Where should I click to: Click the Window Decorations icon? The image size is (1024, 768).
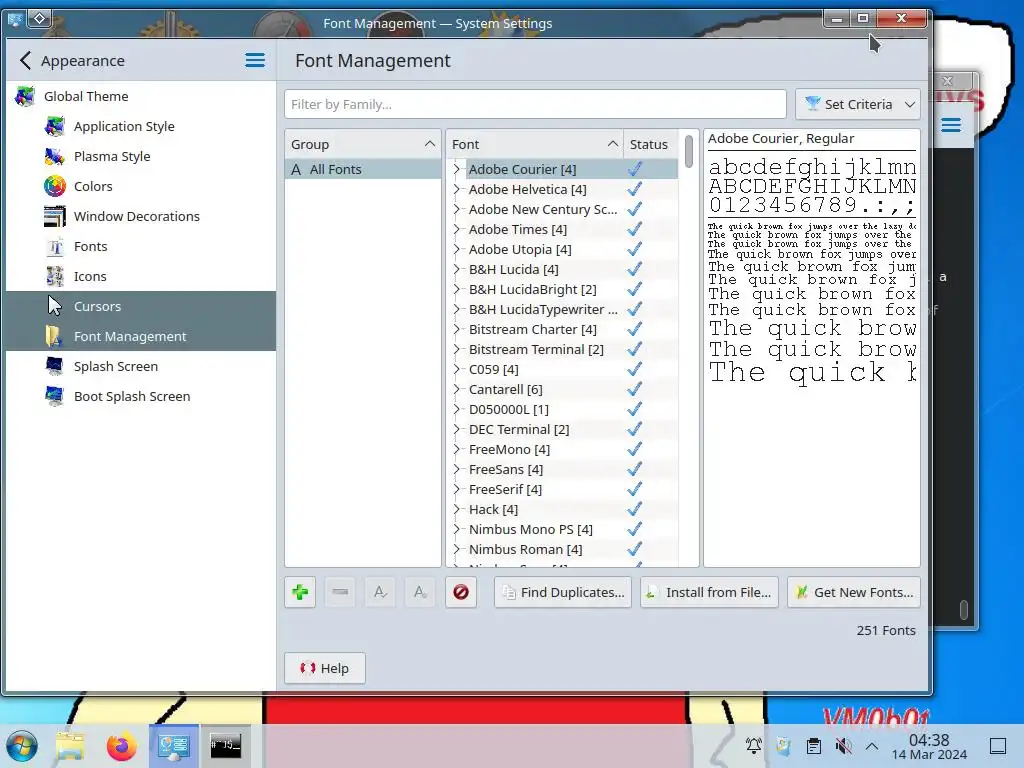[x=55, y=217]
